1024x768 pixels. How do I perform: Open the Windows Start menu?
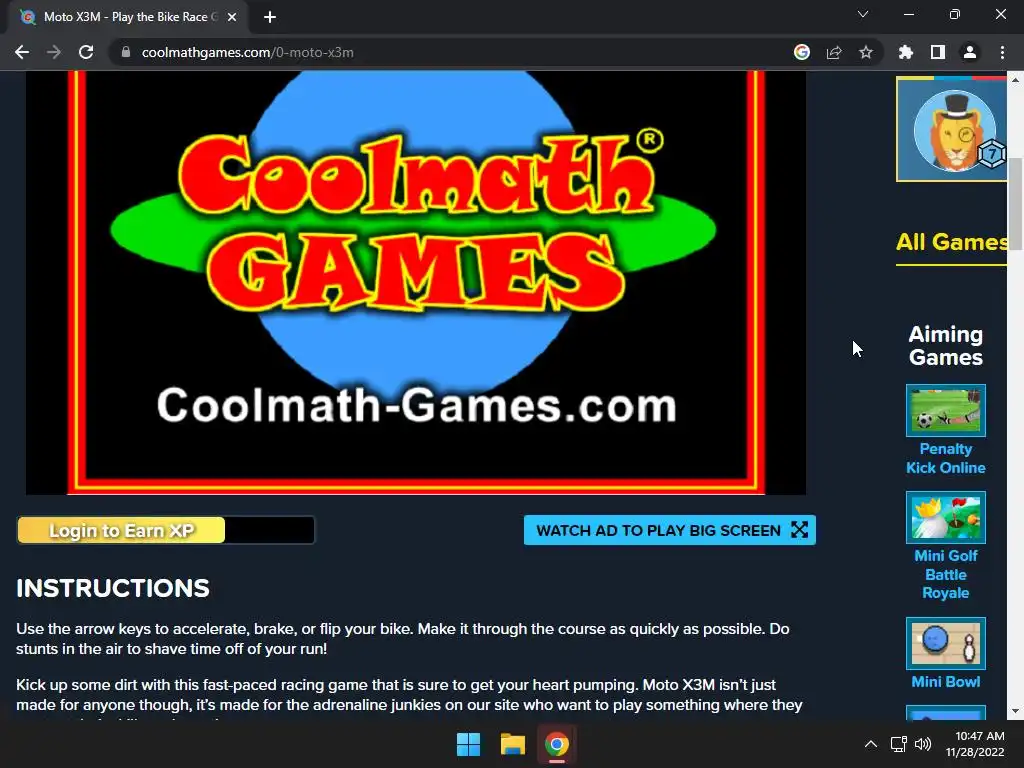pyautogui.click(x=468, y=744)
